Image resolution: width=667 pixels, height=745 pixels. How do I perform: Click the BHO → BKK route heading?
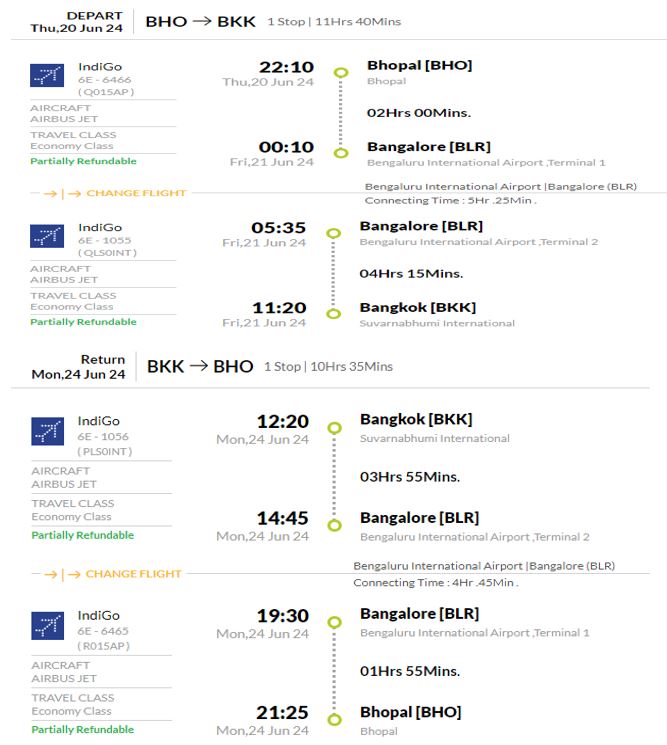tap(200, 21)
